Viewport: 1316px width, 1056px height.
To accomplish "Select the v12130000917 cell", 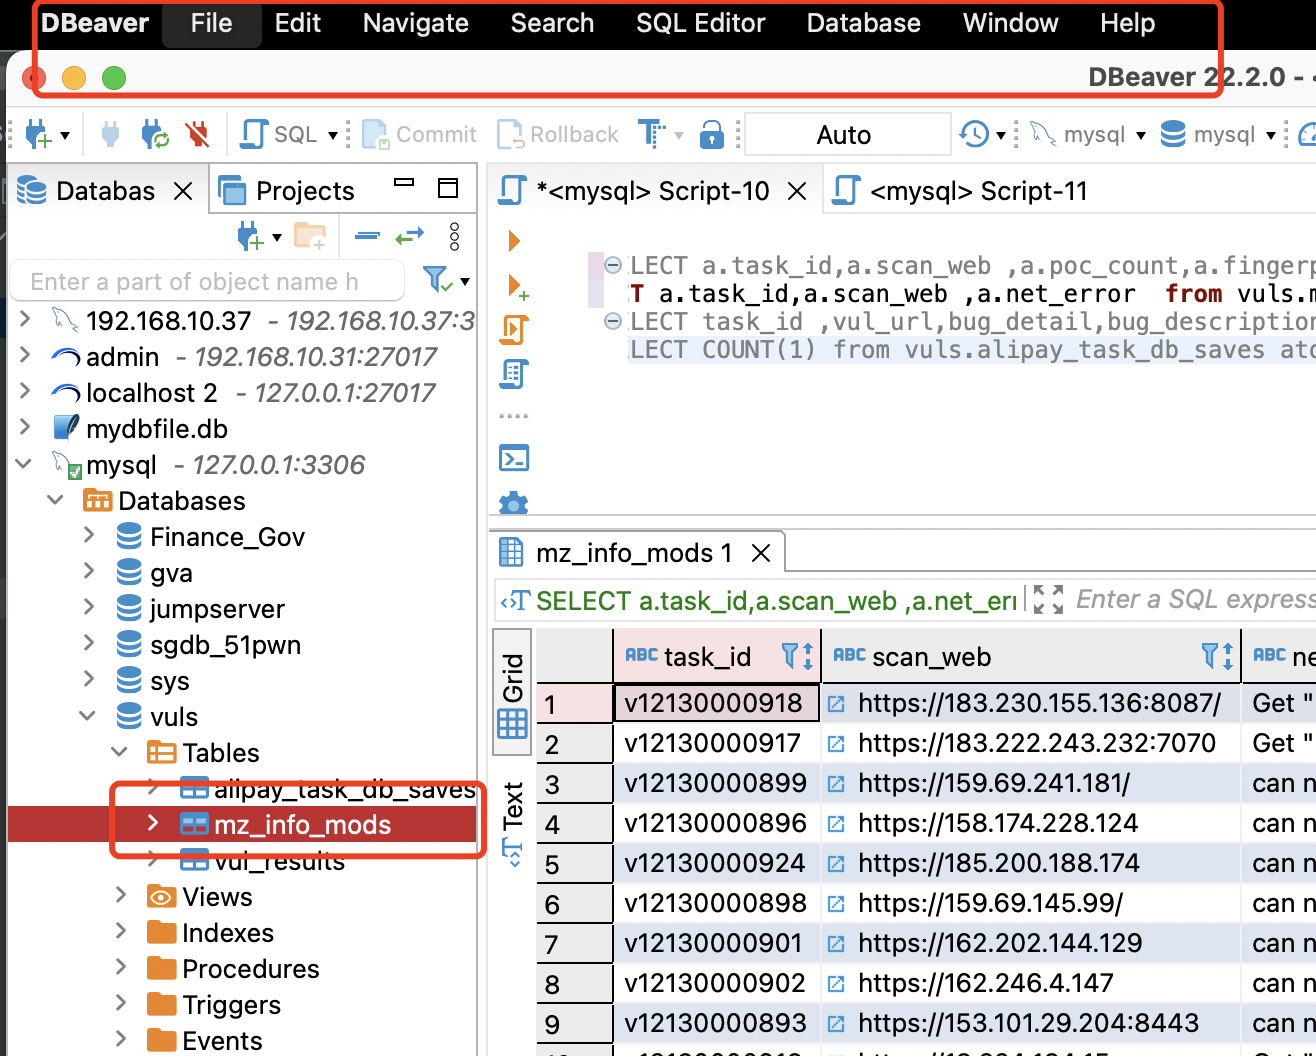I will point(716,743).
